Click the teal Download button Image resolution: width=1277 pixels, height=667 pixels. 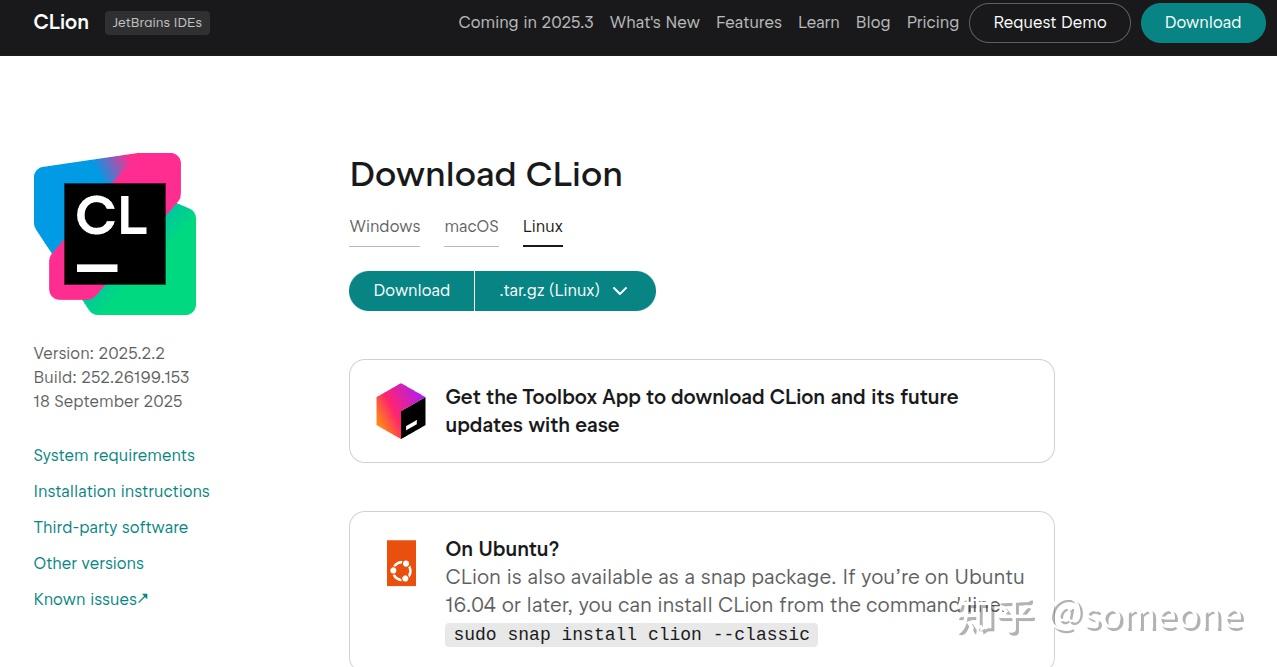pos(410,290)
